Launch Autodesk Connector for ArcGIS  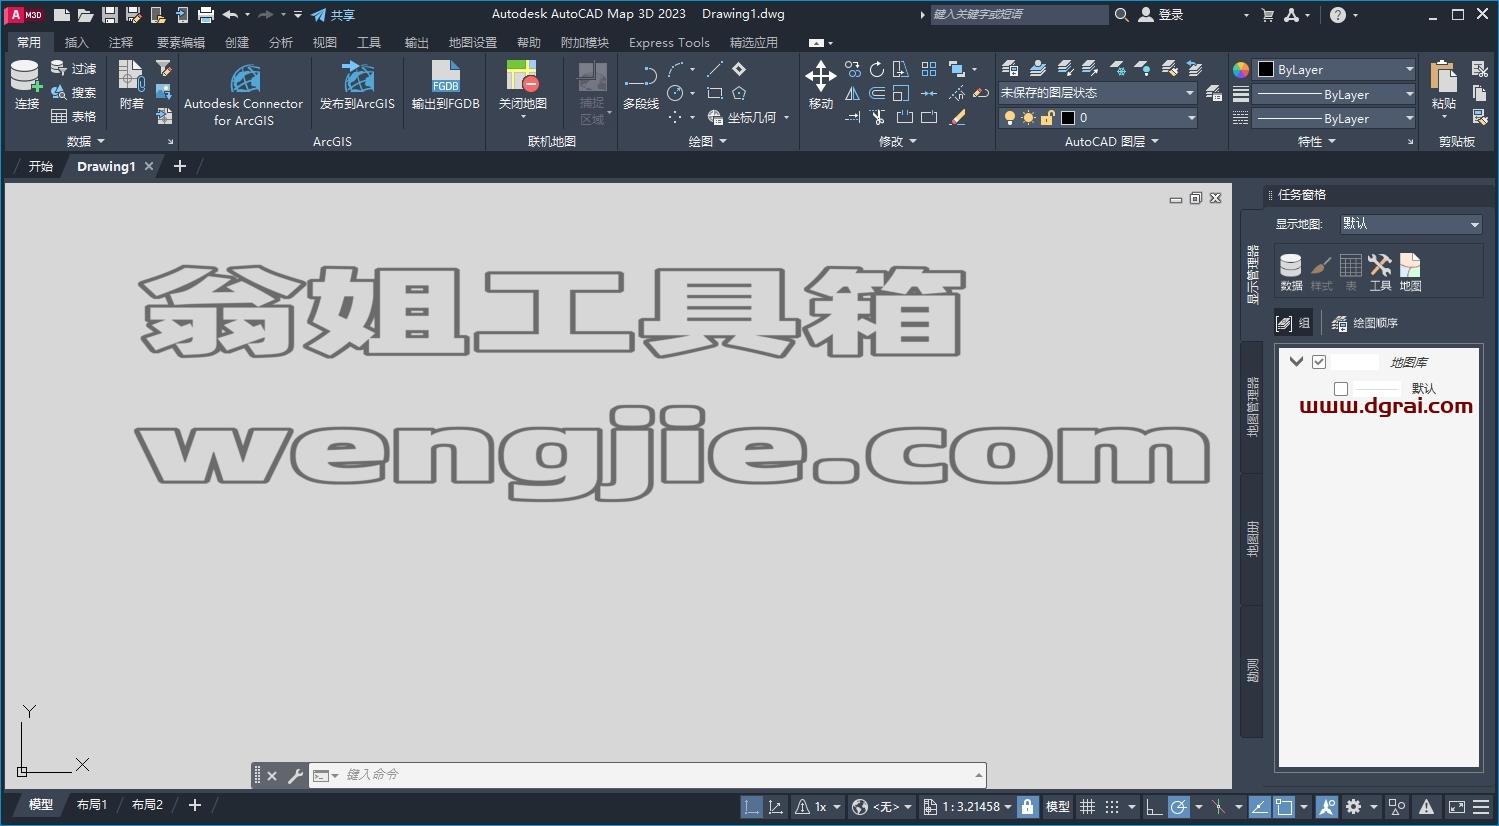coord(243,95)
